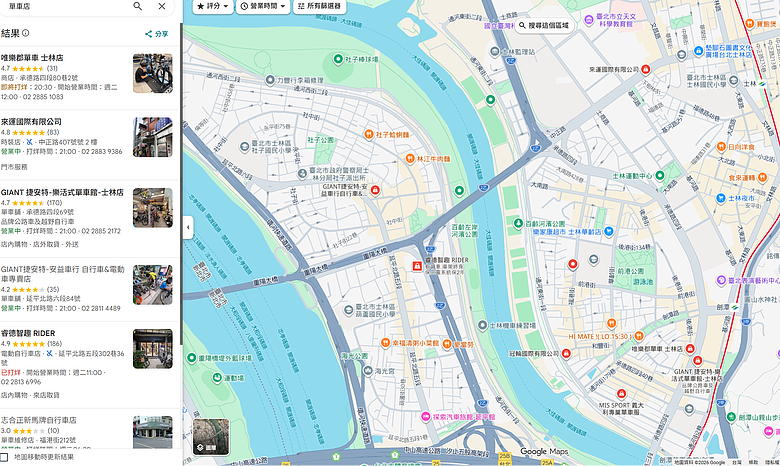The image size is (780, 466).
Task: View photo of 來運國際有限公司
Action: [x=153, y=137]
